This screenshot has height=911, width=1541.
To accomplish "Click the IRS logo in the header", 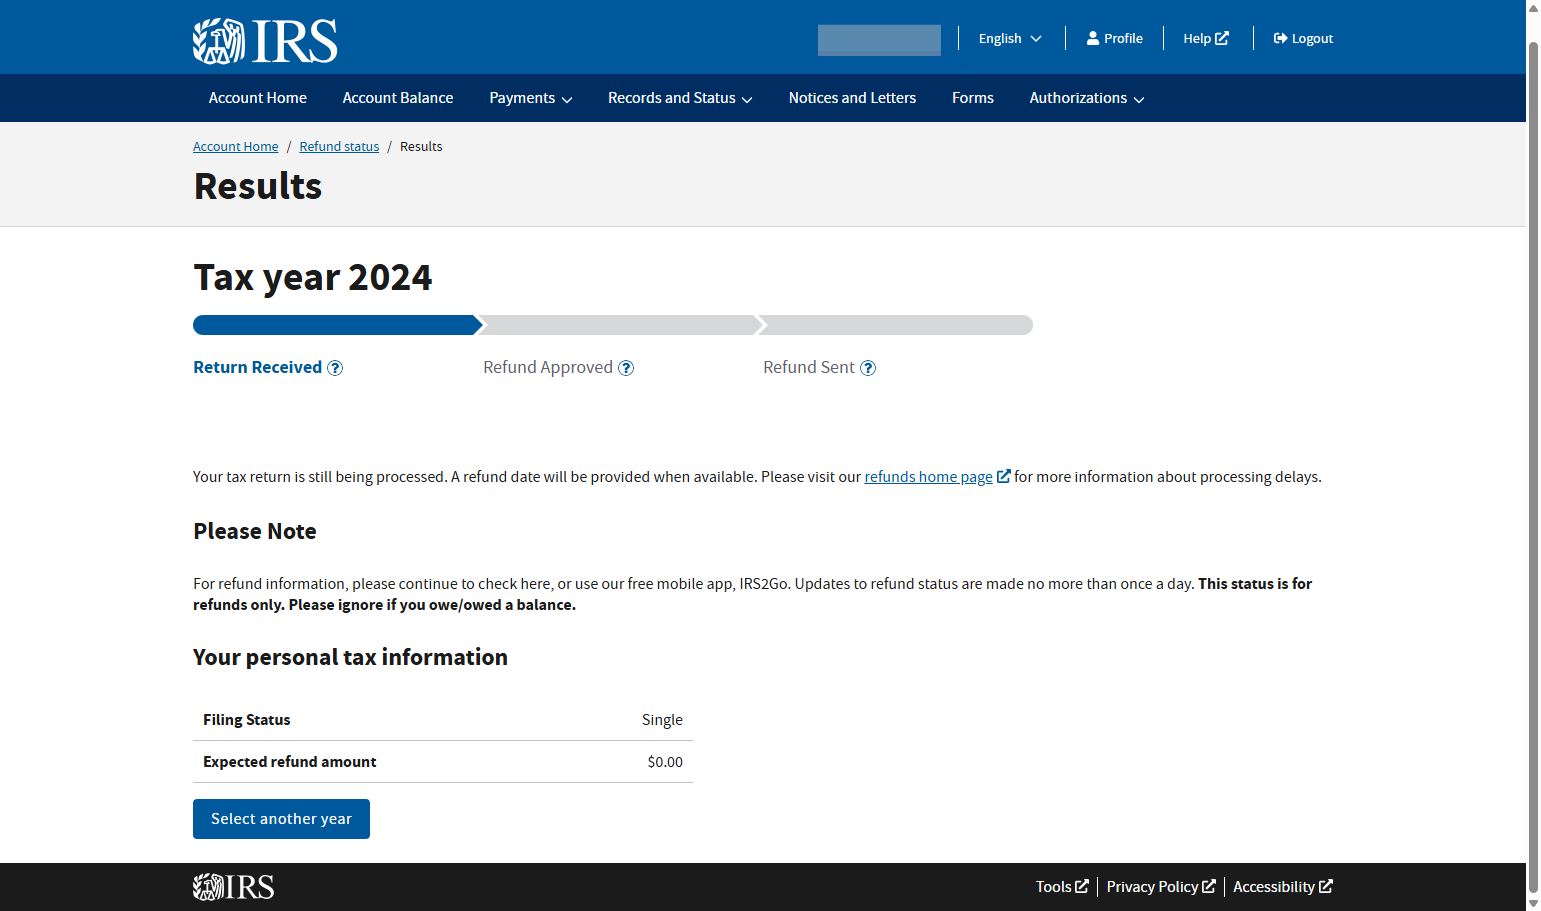I will click(265, 41).
